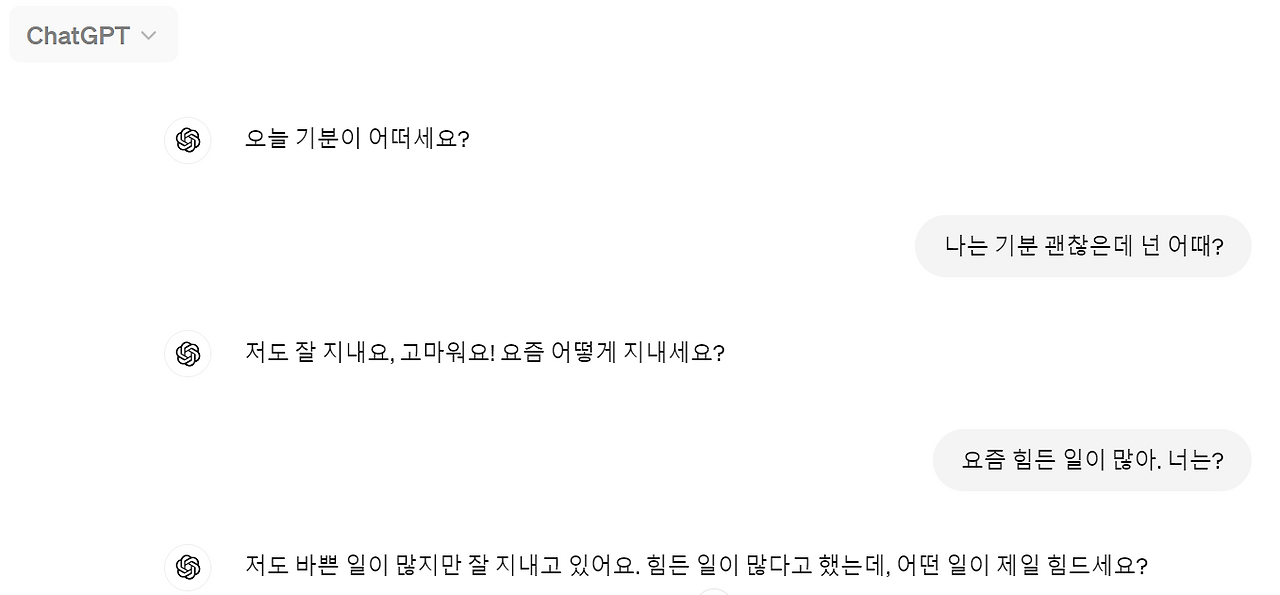
Task: Select the ChatGPT spiral icon in the top message row
Action: 188,140
